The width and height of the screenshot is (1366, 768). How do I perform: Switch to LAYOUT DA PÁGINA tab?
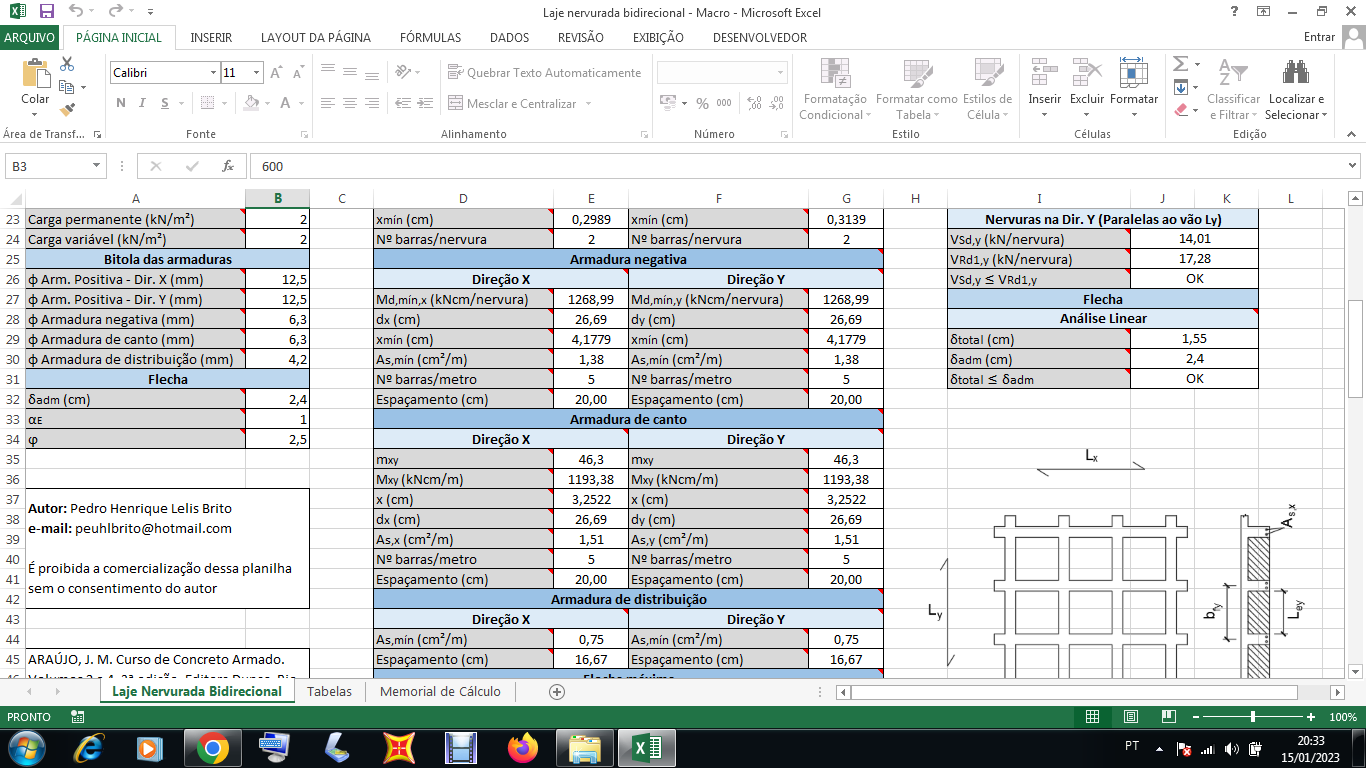coord(316,38)
